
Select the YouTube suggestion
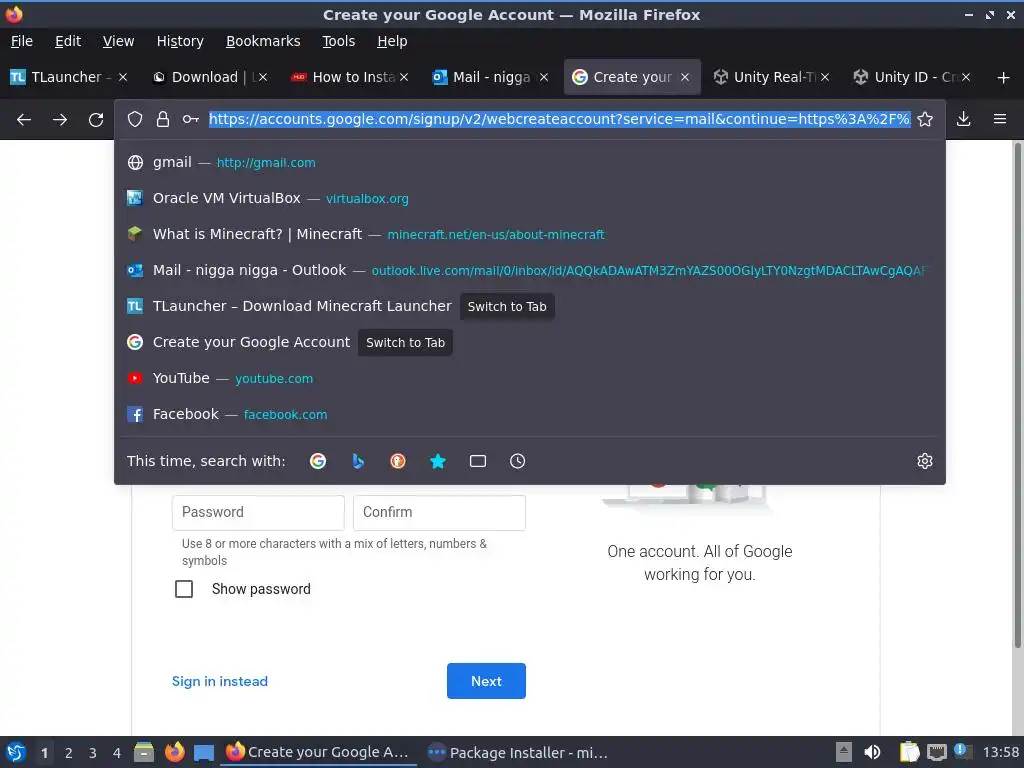(x=530, y=378)
